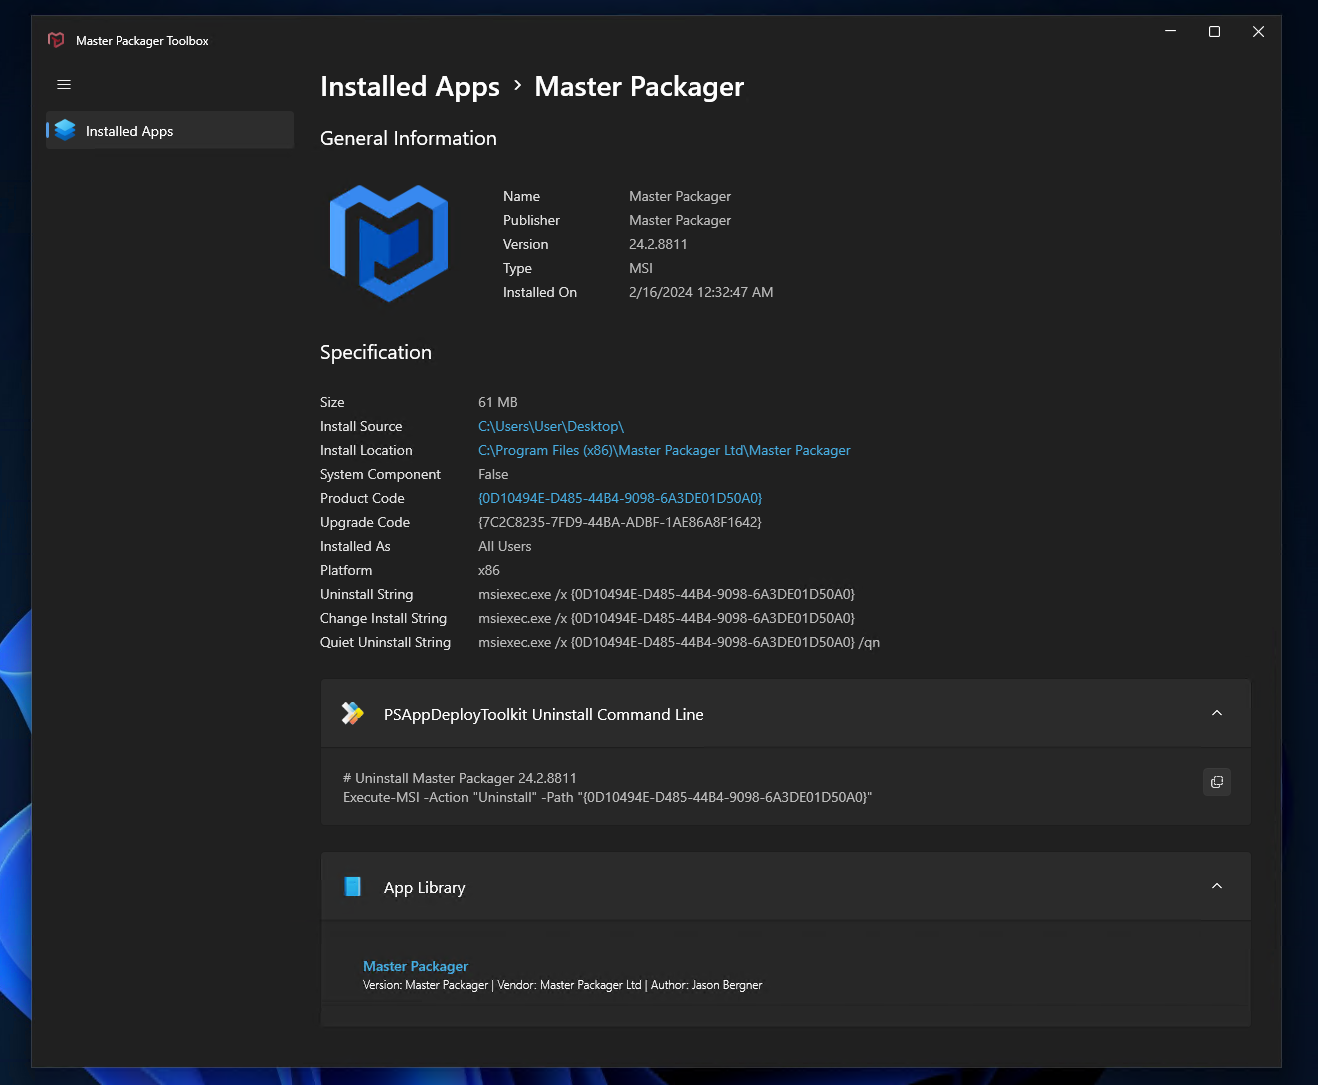Click the Change Install String msiexec value
This screenshot has width=1318, height=1085.
tap(666, 618)
